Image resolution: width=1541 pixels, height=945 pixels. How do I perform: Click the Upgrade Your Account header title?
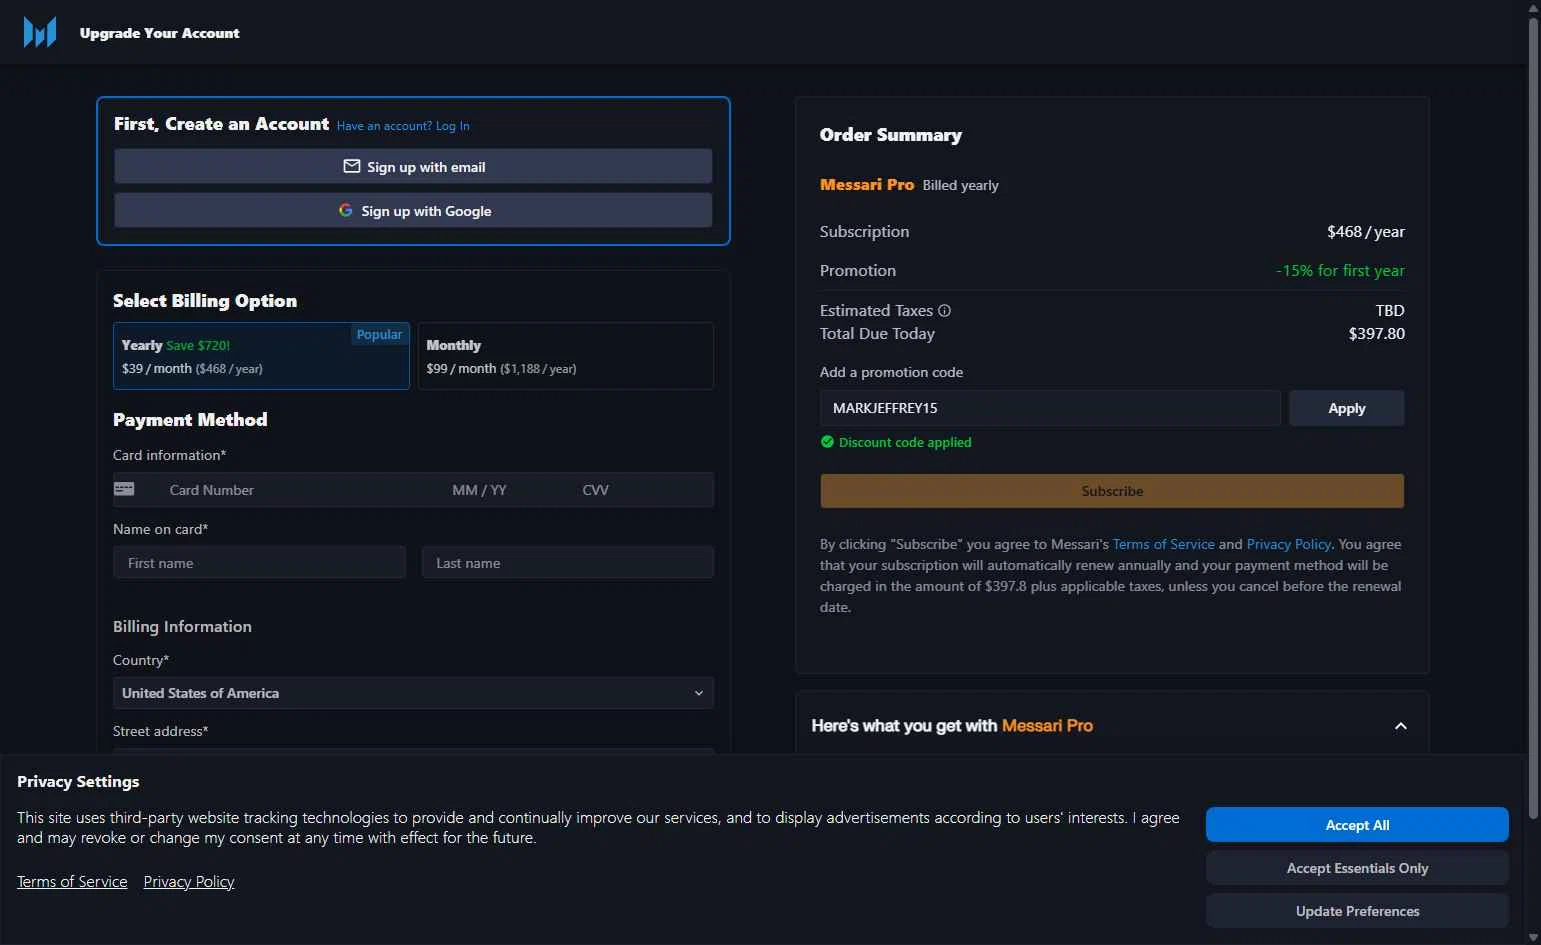click(x=159, y=33)
